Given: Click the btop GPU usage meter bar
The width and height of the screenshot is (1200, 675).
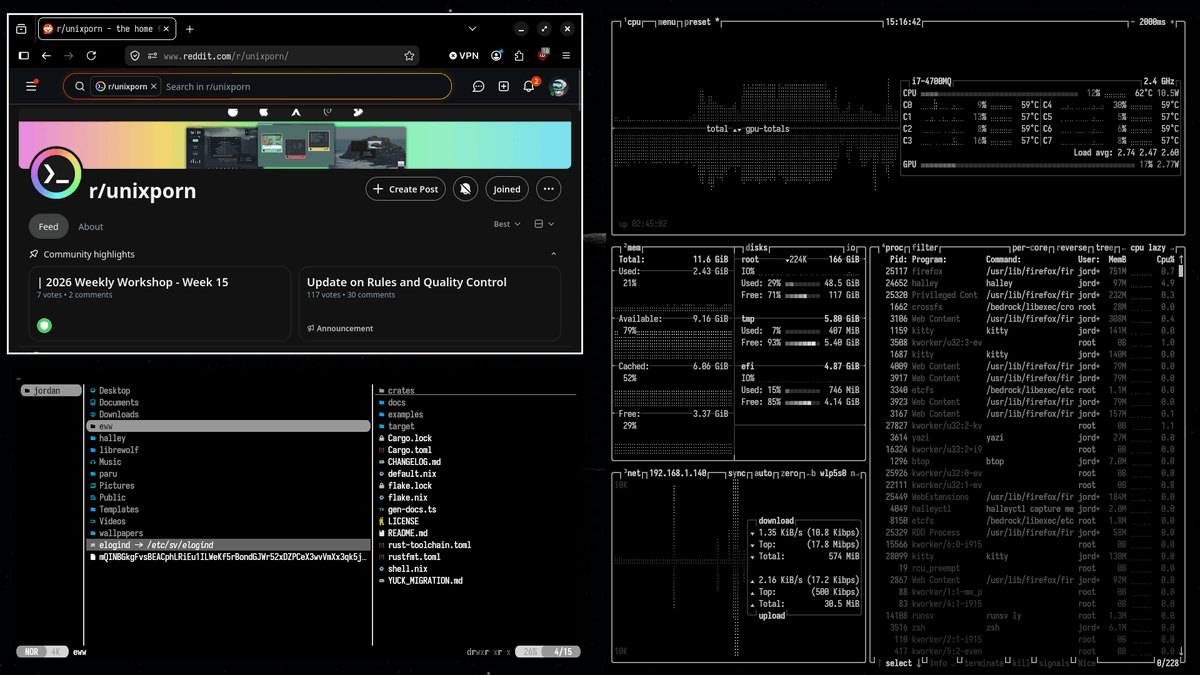Looking at the screenshot, I should pyautogui.click(x=1028, y=164).
